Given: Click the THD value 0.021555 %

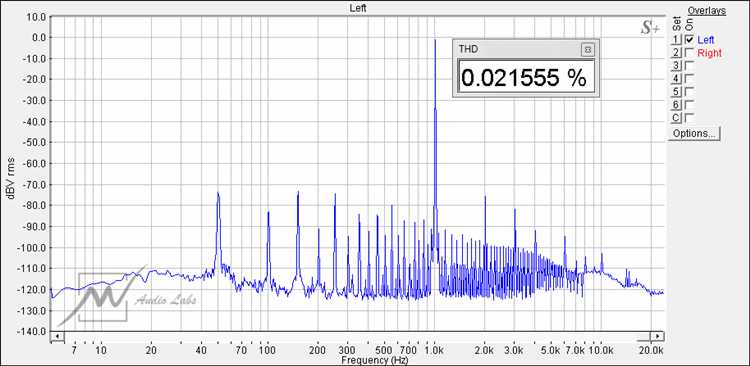Looking at the screenshot, I should click(523, 77).
